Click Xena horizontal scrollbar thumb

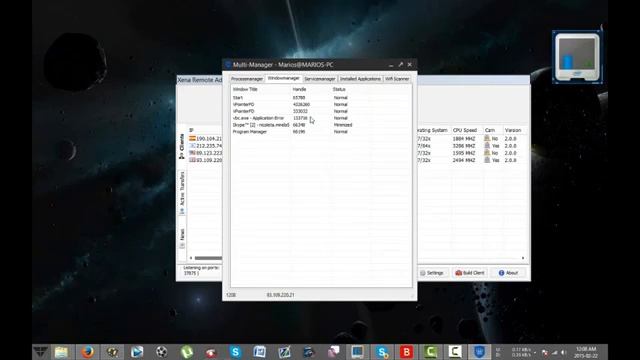click(x=208, y=258)
